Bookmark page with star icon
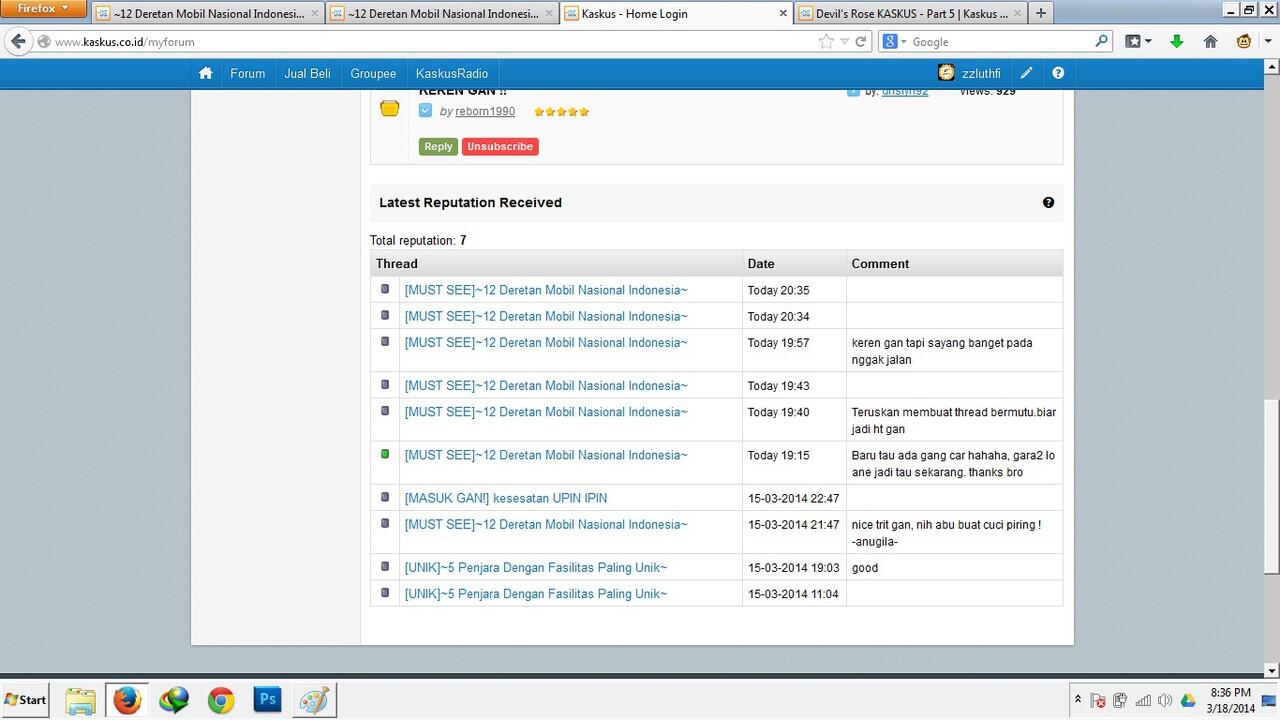Screen dimensions: 1280x720 click(826, 42)
